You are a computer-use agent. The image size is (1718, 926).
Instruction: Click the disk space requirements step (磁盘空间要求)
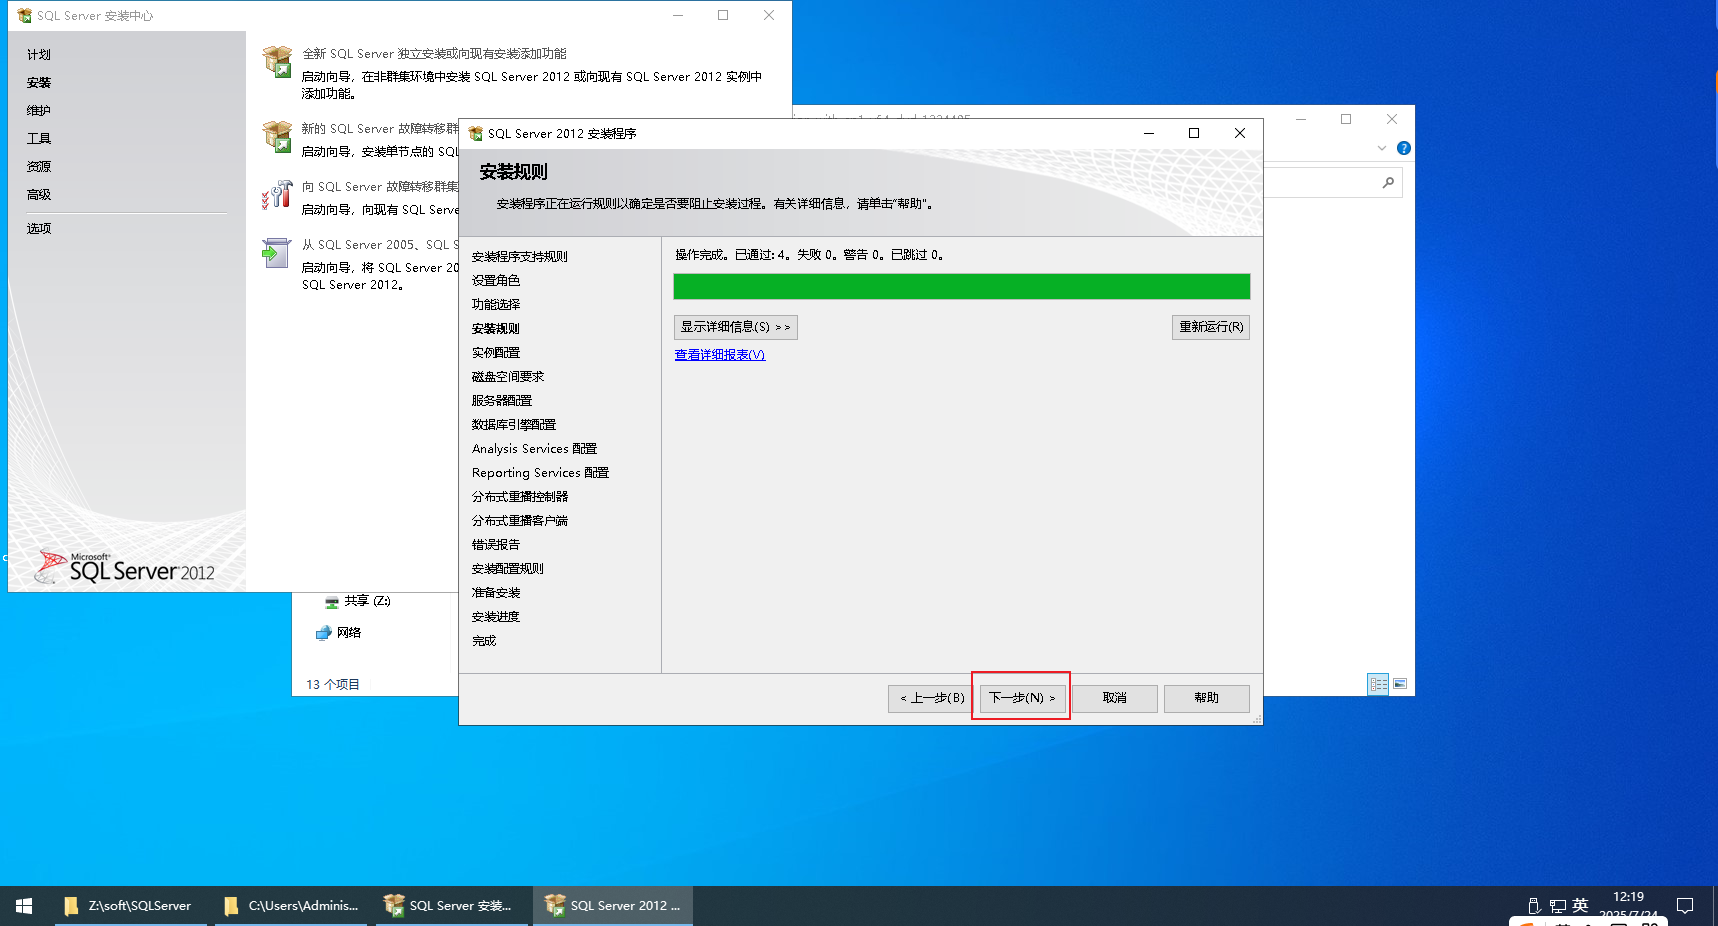[x=508, y=377]
